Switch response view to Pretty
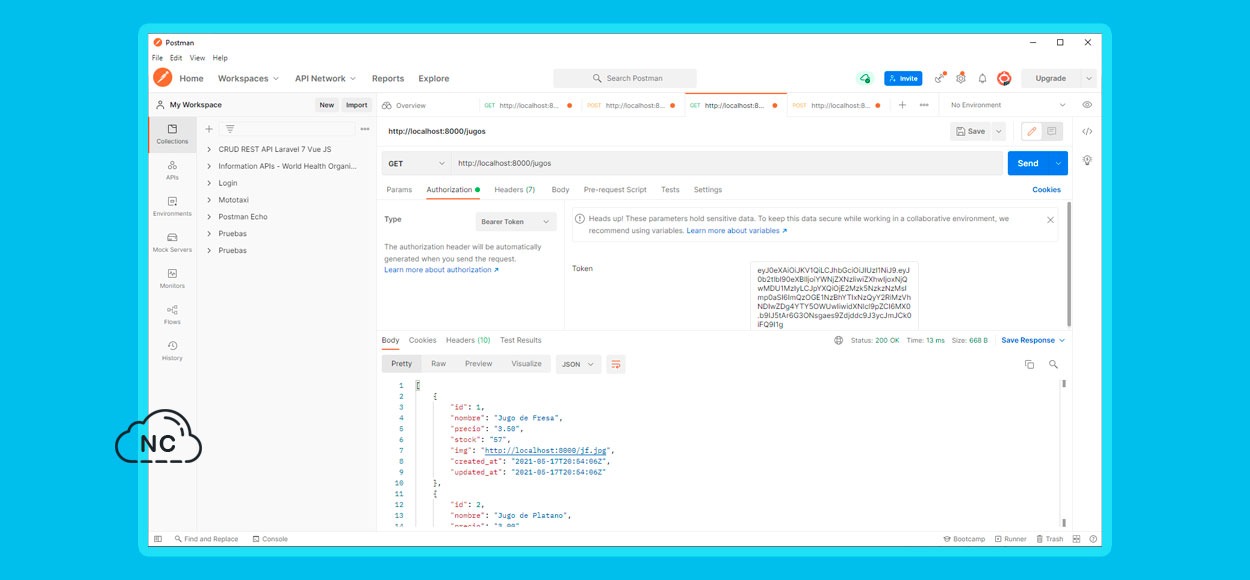Viewport: 1250px width, 580px height. [401, 364]
